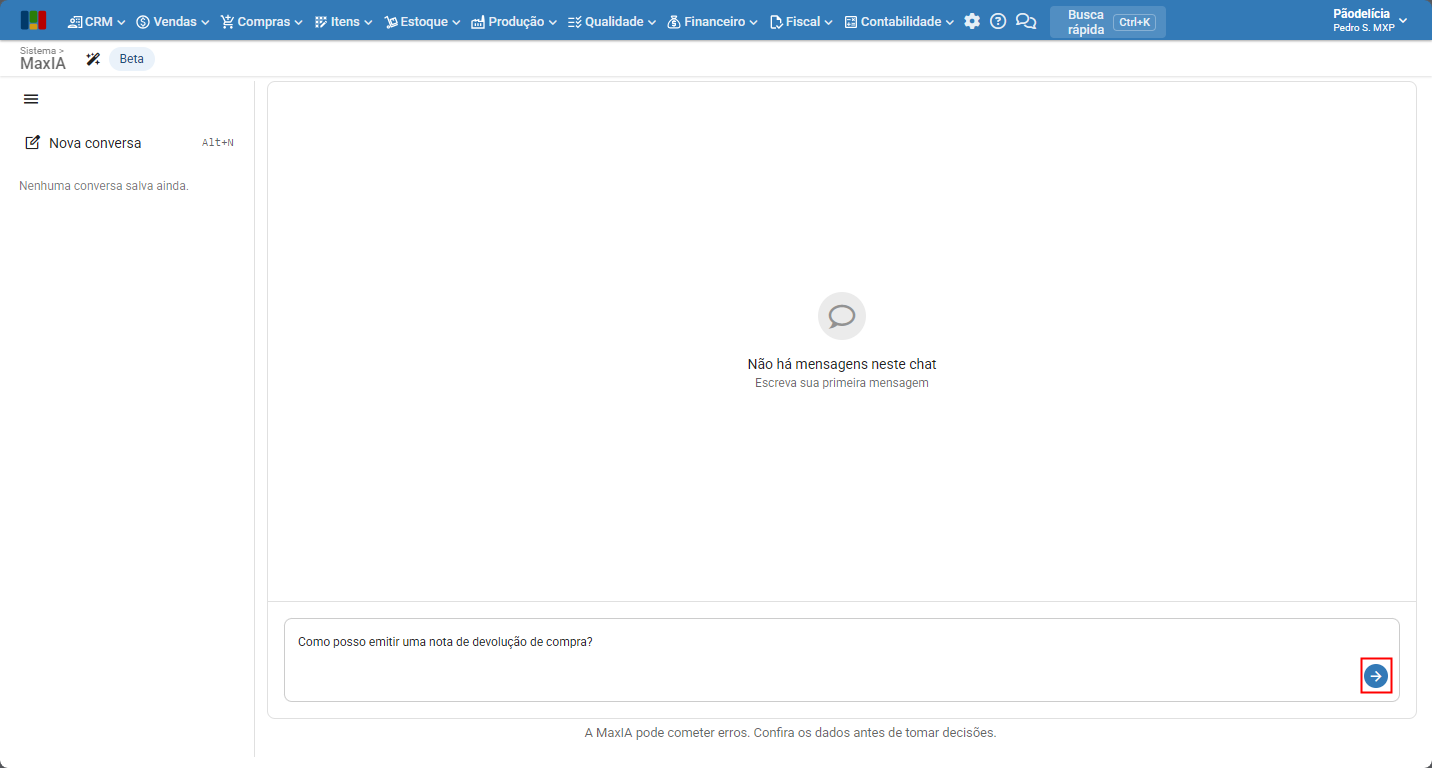Click the colored app logo
The height and width of the screenshot is (768, 1432).
[33, 21]
